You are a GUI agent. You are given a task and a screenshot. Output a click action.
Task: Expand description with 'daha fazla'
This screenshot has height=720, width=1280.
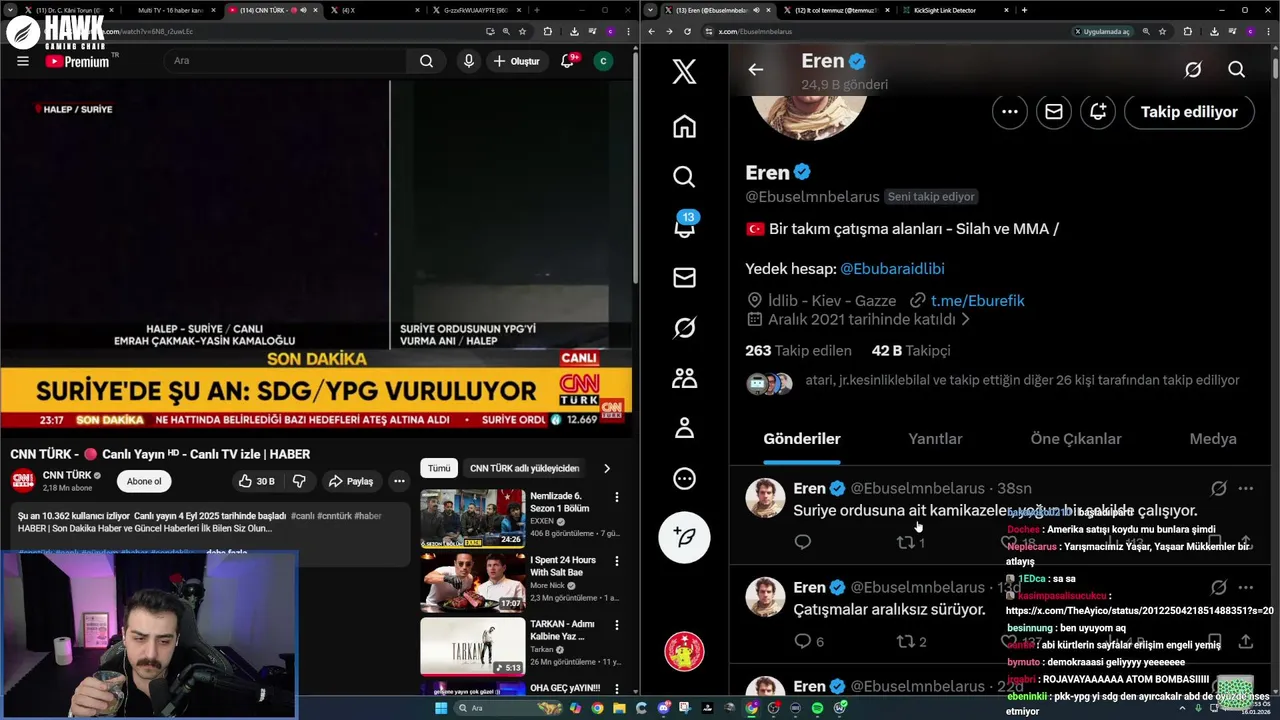pos(226,552)
